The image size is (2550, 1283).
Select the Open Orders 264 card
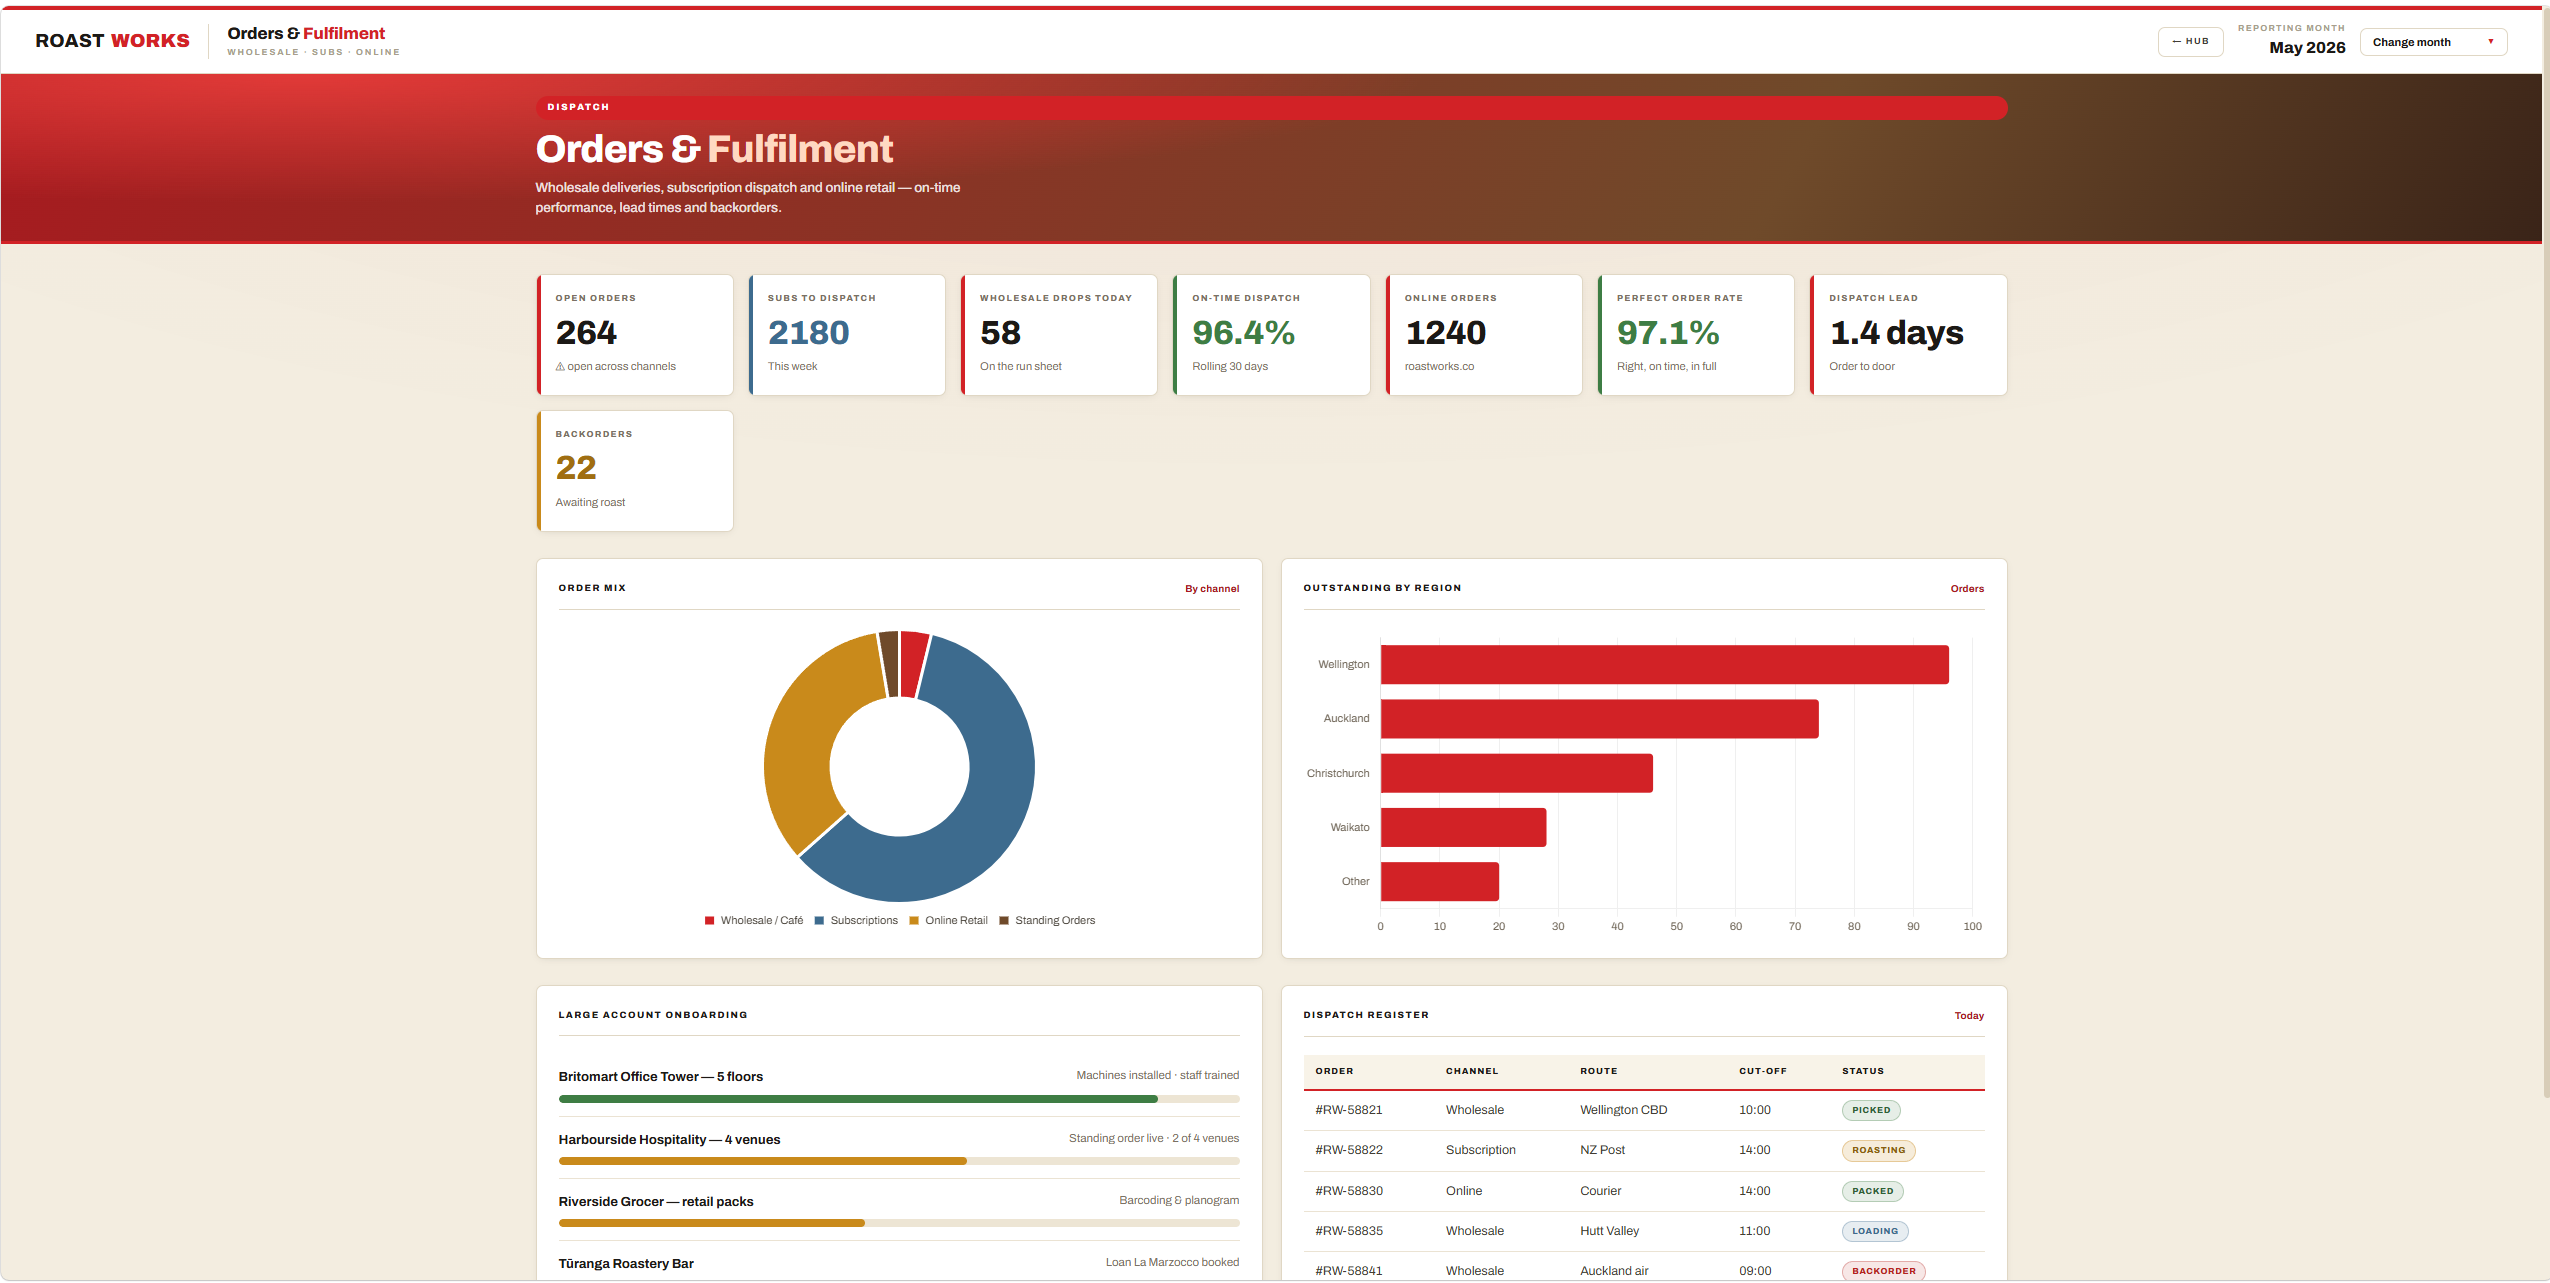[635, 335]
